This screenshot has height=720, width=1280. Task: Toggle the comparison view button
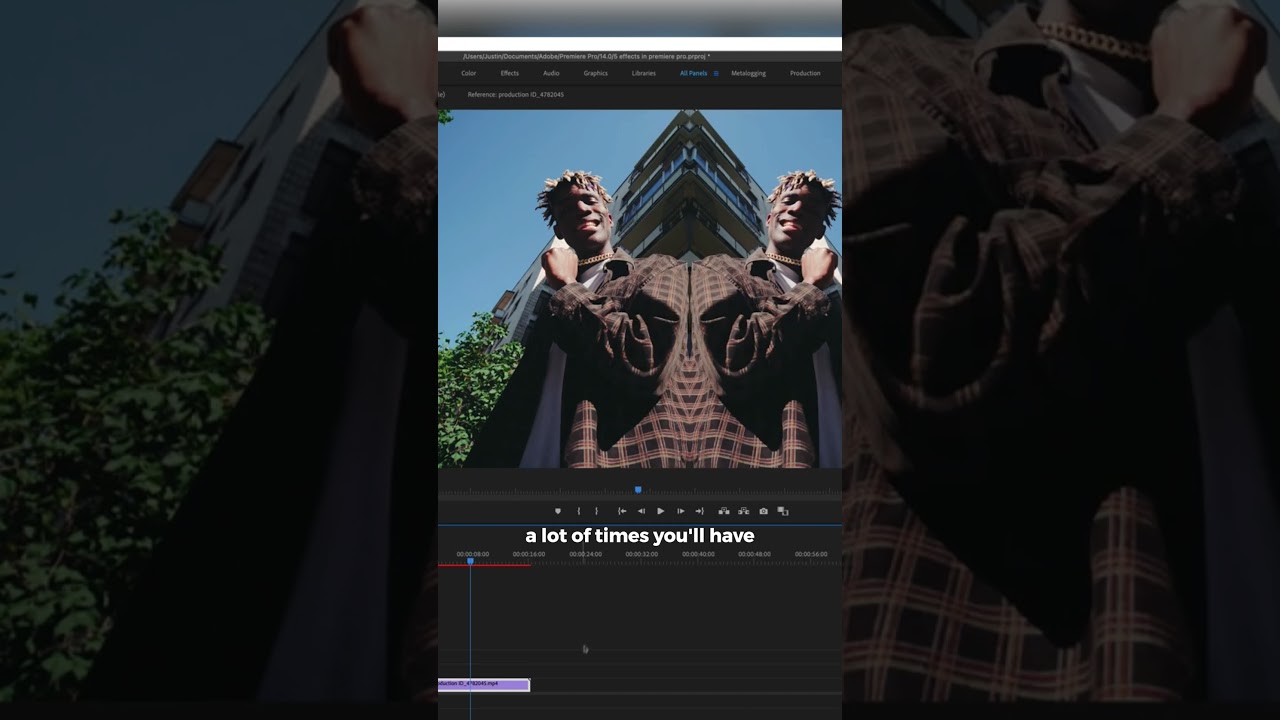click(783, 511)
